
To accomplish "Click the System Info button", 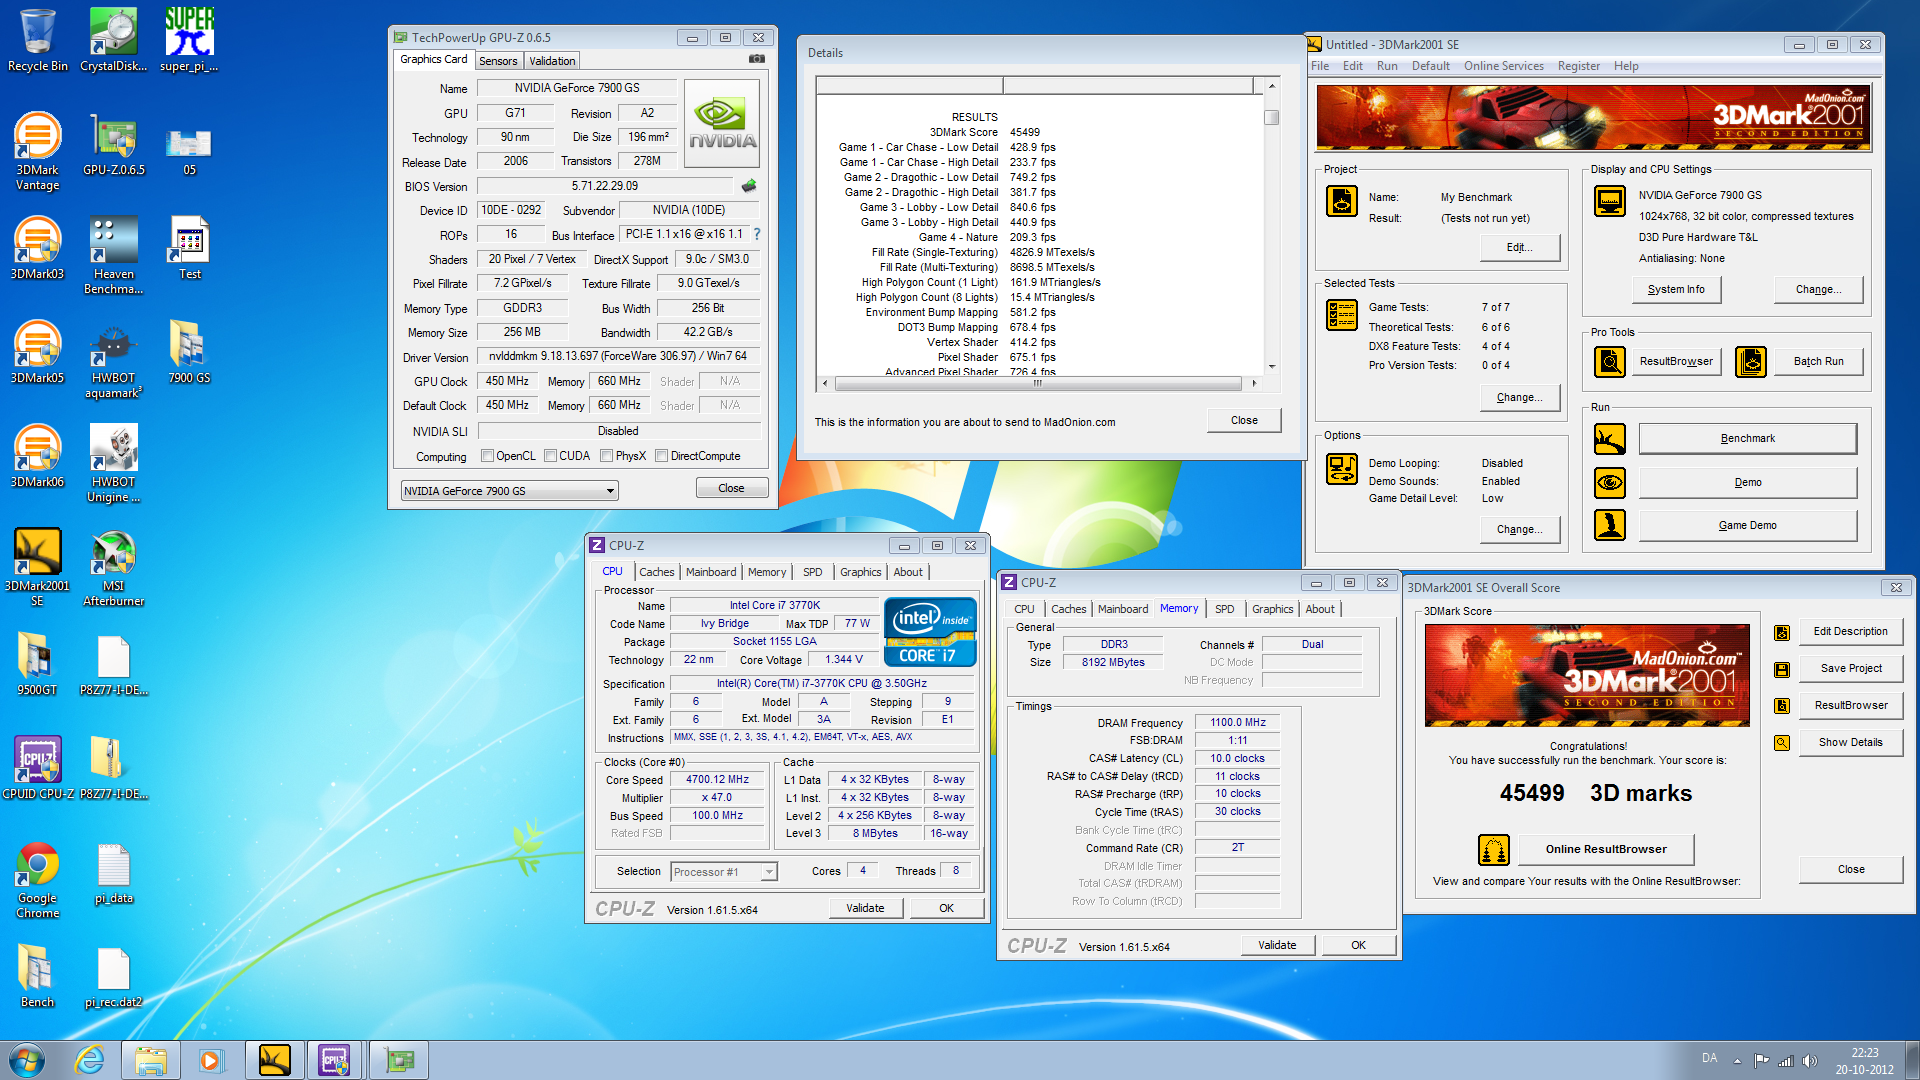I will (x=1676, y=289).
